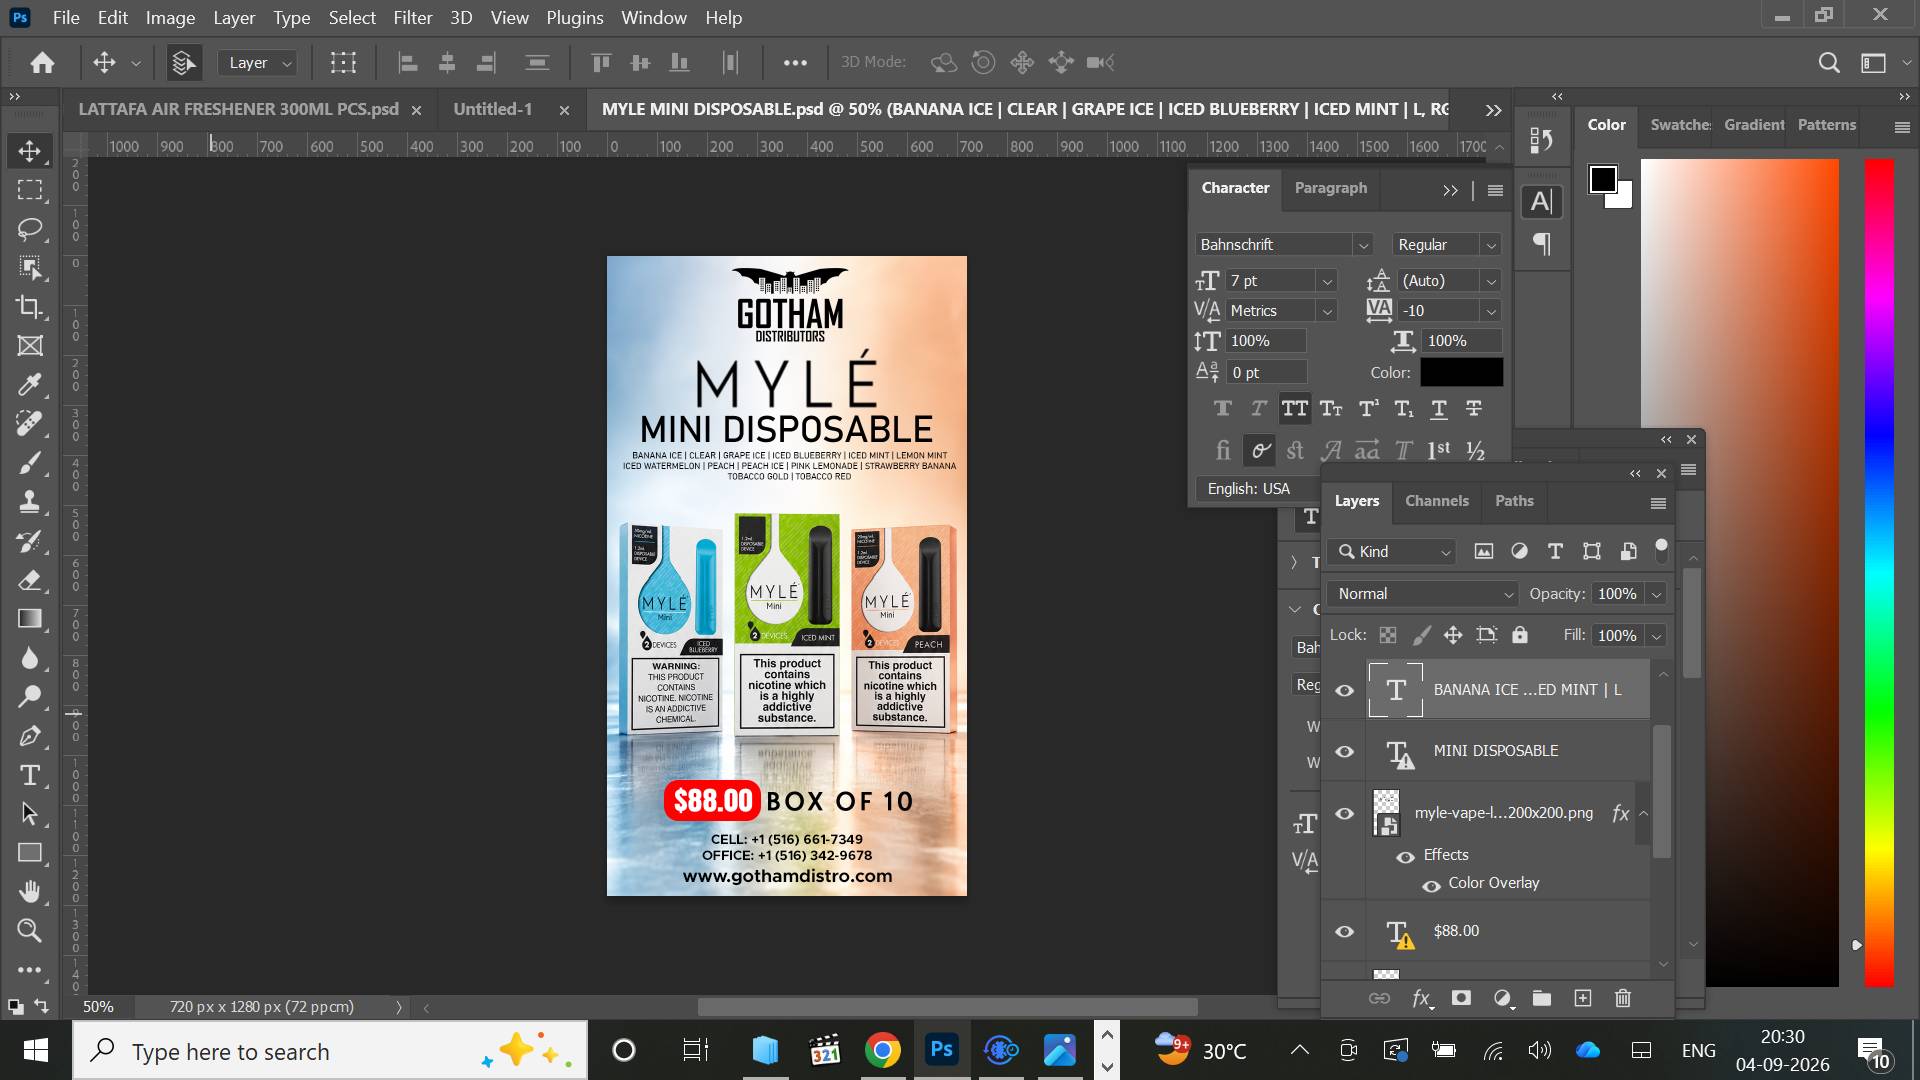
Task: Open the Bahnschrift font family dropdown
Action: 1284,245
